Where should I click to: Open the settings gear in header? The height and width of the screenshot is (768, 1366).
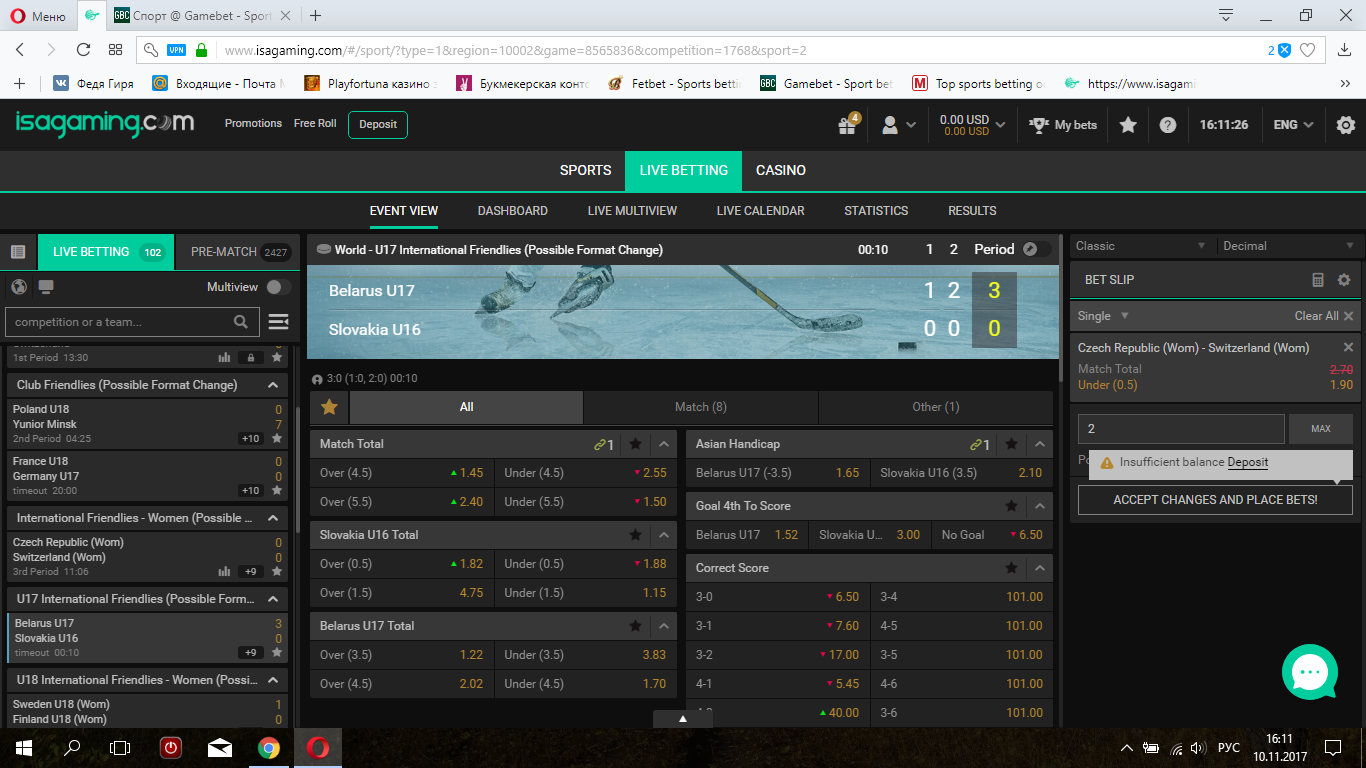tap(1346, 125)
